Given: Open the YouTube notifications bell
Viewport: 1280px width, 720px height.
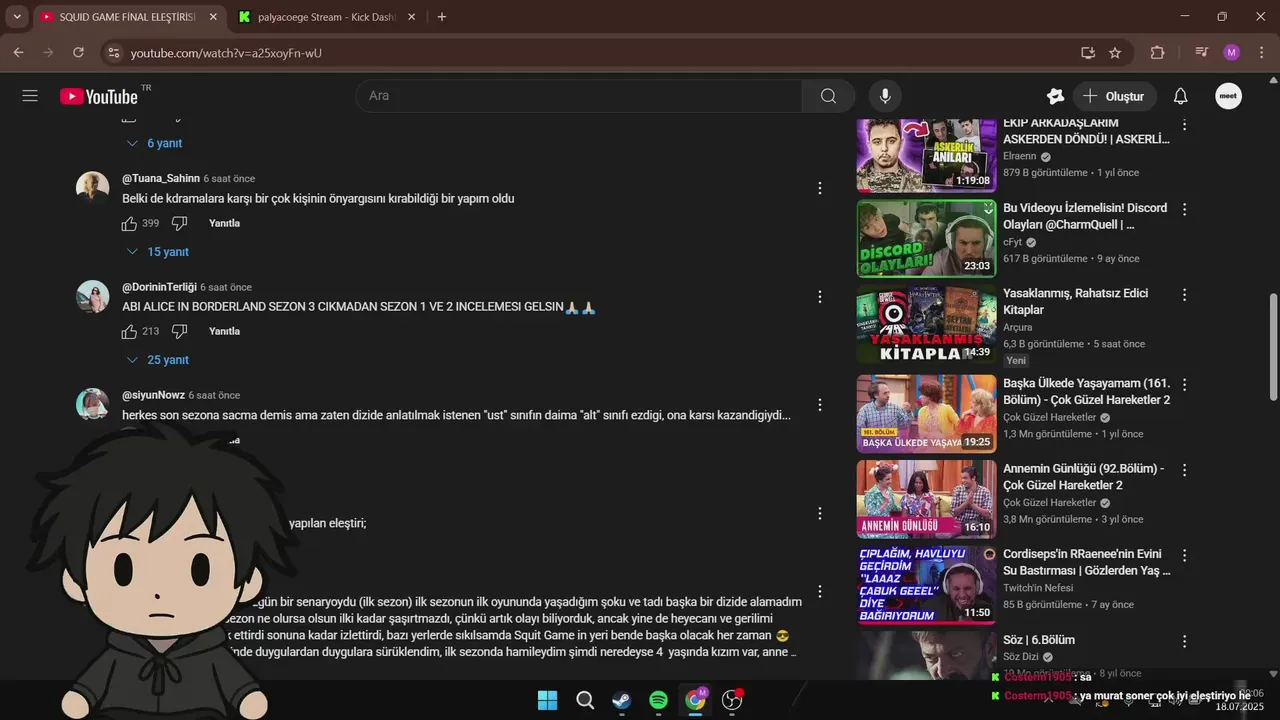Looking at the screenshot, I should click(x=1180, y=96).
